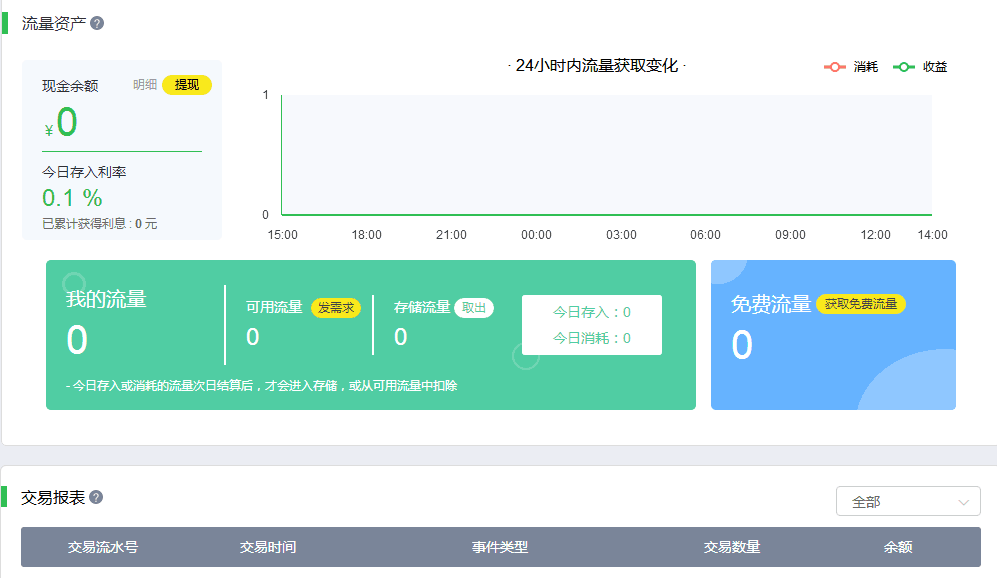Click the 今日存入利率 label
Viewport: 997px width, 578px height.
(84, 172)
